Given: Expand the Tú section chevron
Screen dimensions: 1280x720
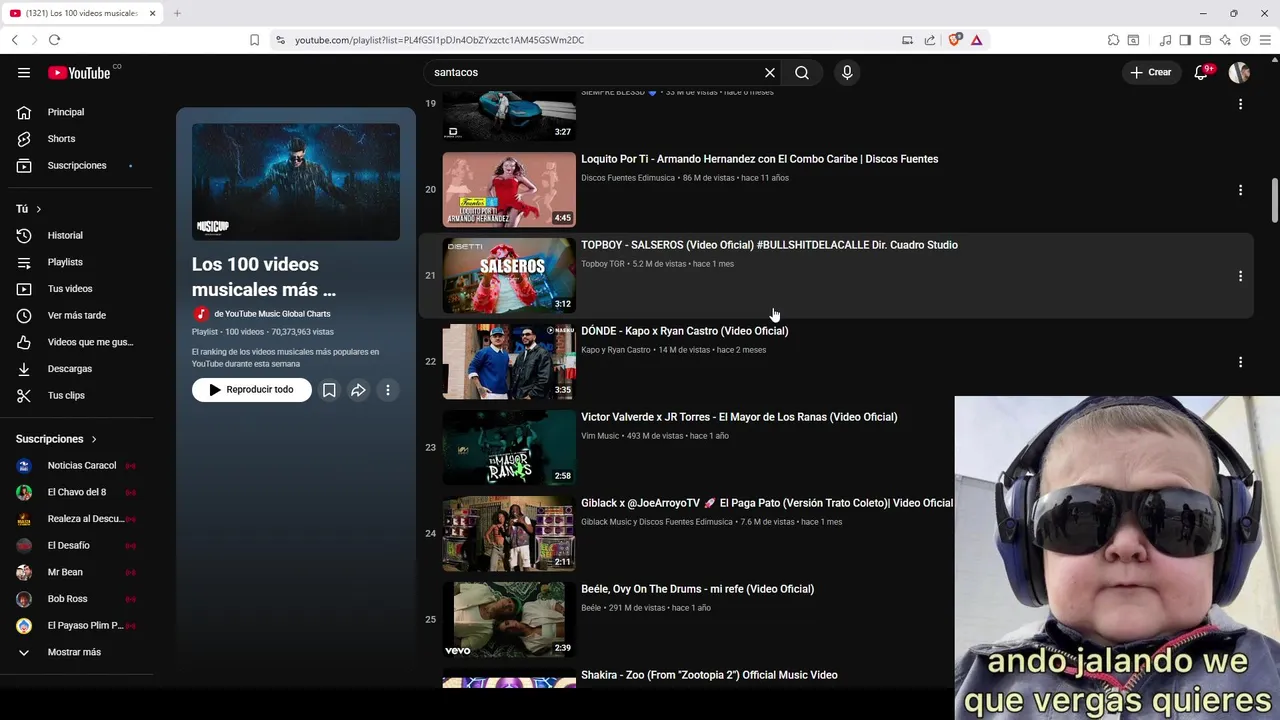Looking at the screenshot, I should coord(39,209).
